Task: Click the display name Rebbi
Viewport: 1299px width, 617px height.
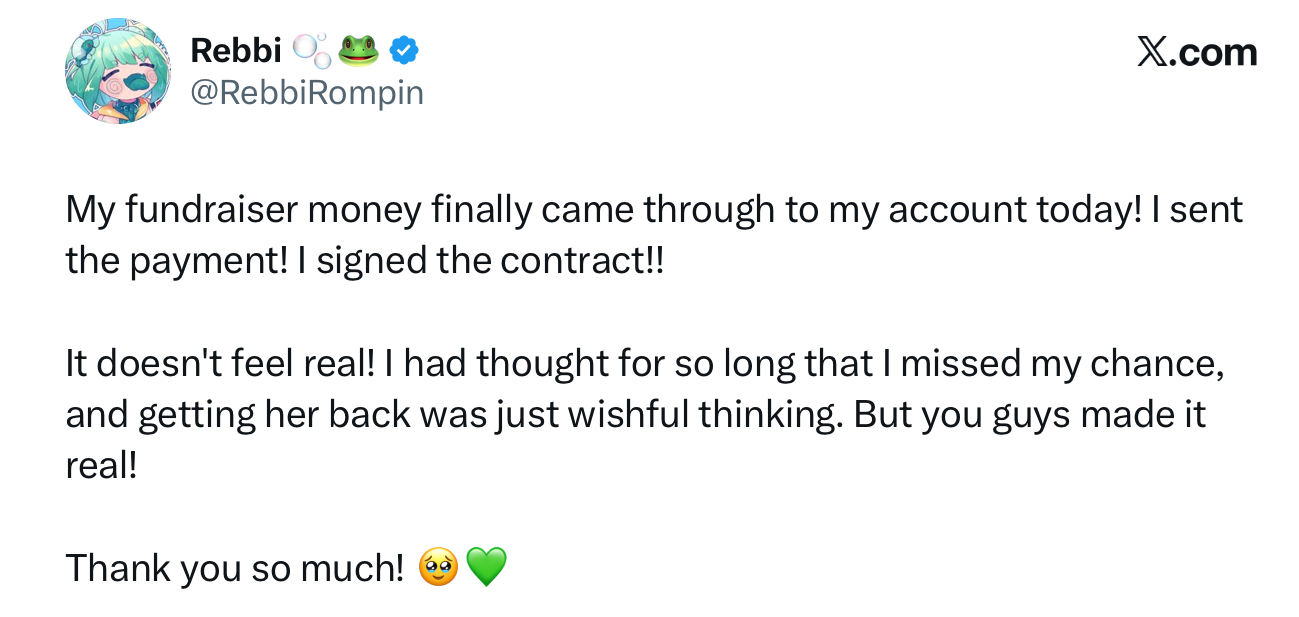Action: [236, 50]
